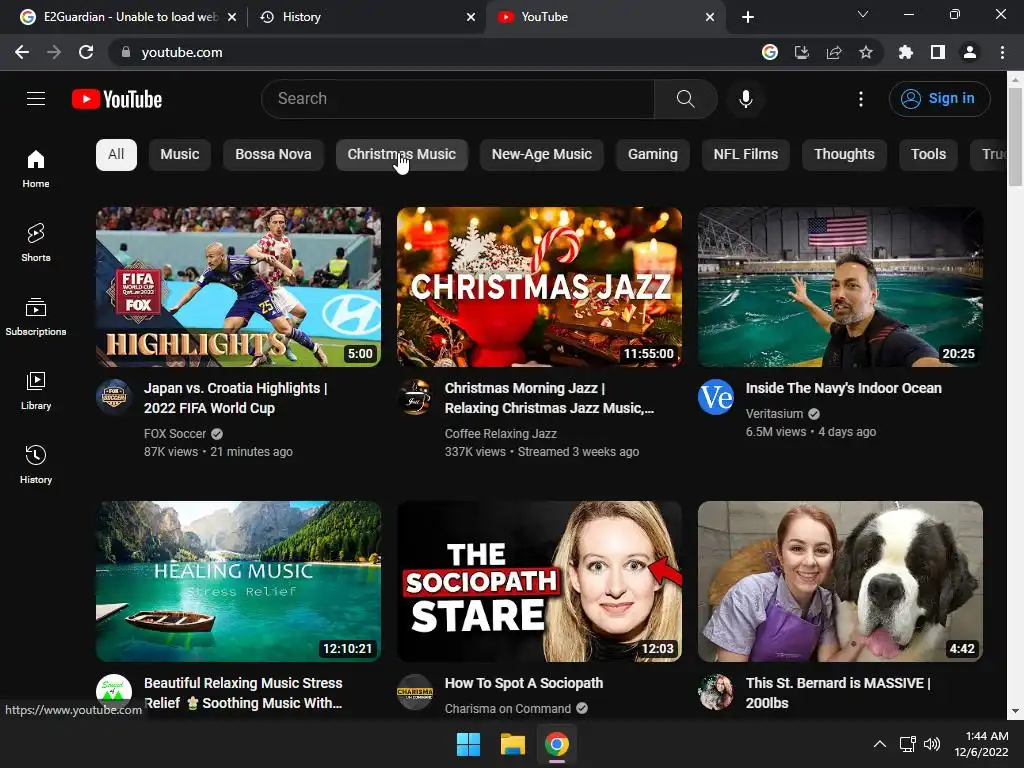Click the Chrome taskbar icon
The image size is (1024, 768).
556,744
